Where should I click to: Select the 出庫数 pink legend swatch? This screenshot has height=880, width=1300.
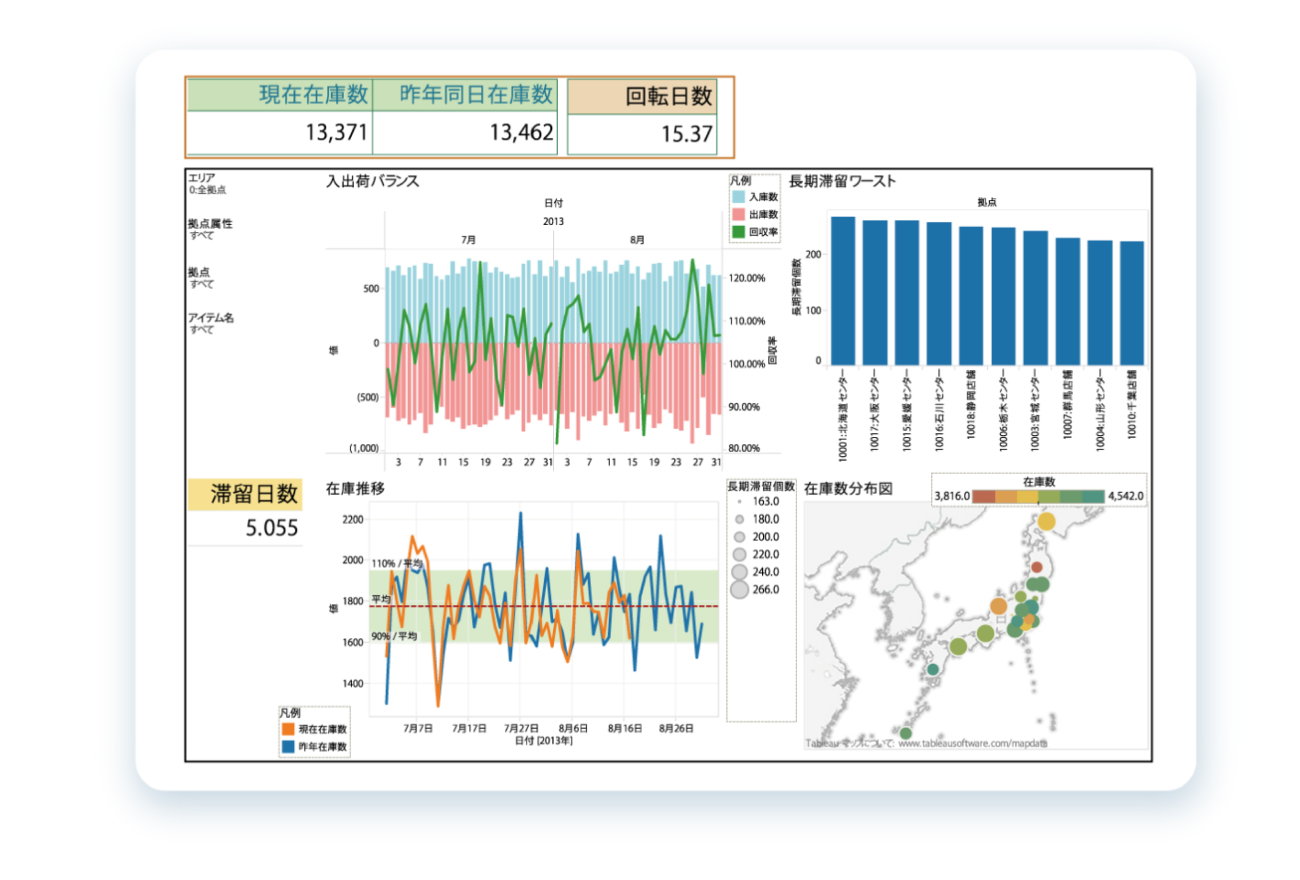click(x=739, y=214)
